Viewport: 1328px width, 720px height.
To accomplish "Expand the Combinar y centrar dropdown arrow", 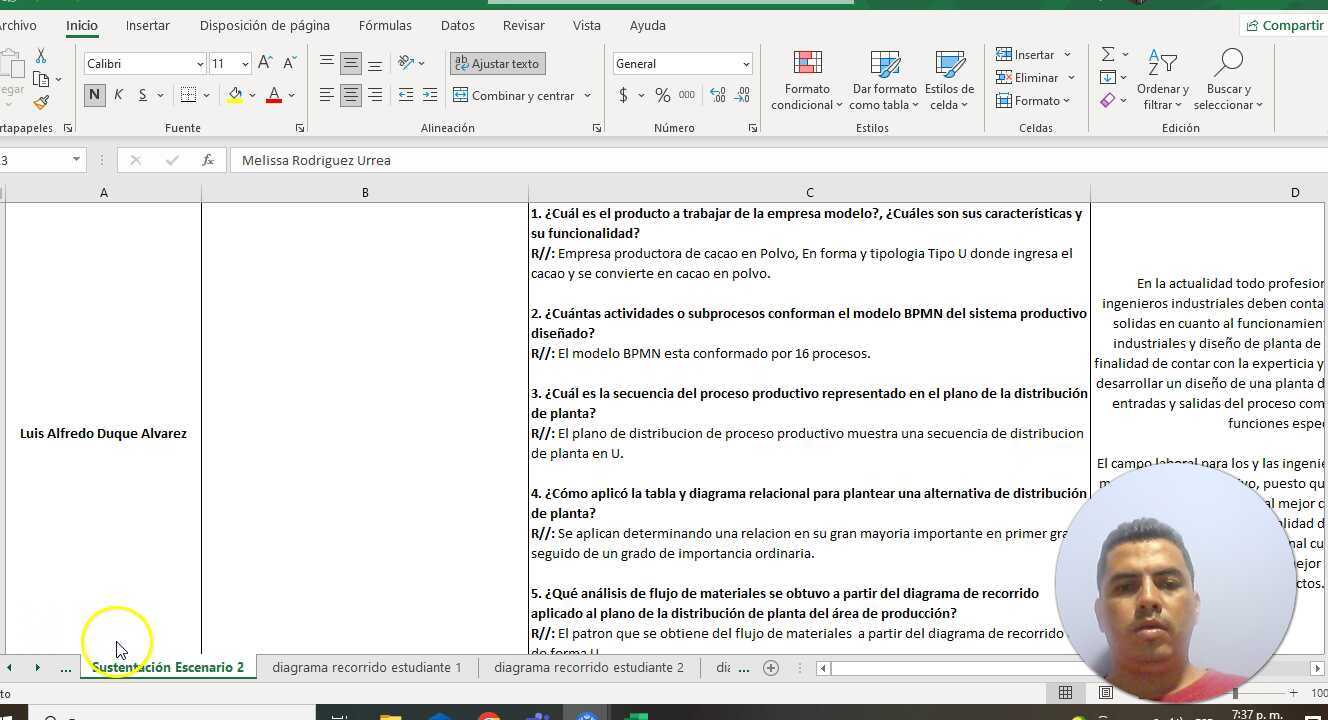I will coord(587,96).
